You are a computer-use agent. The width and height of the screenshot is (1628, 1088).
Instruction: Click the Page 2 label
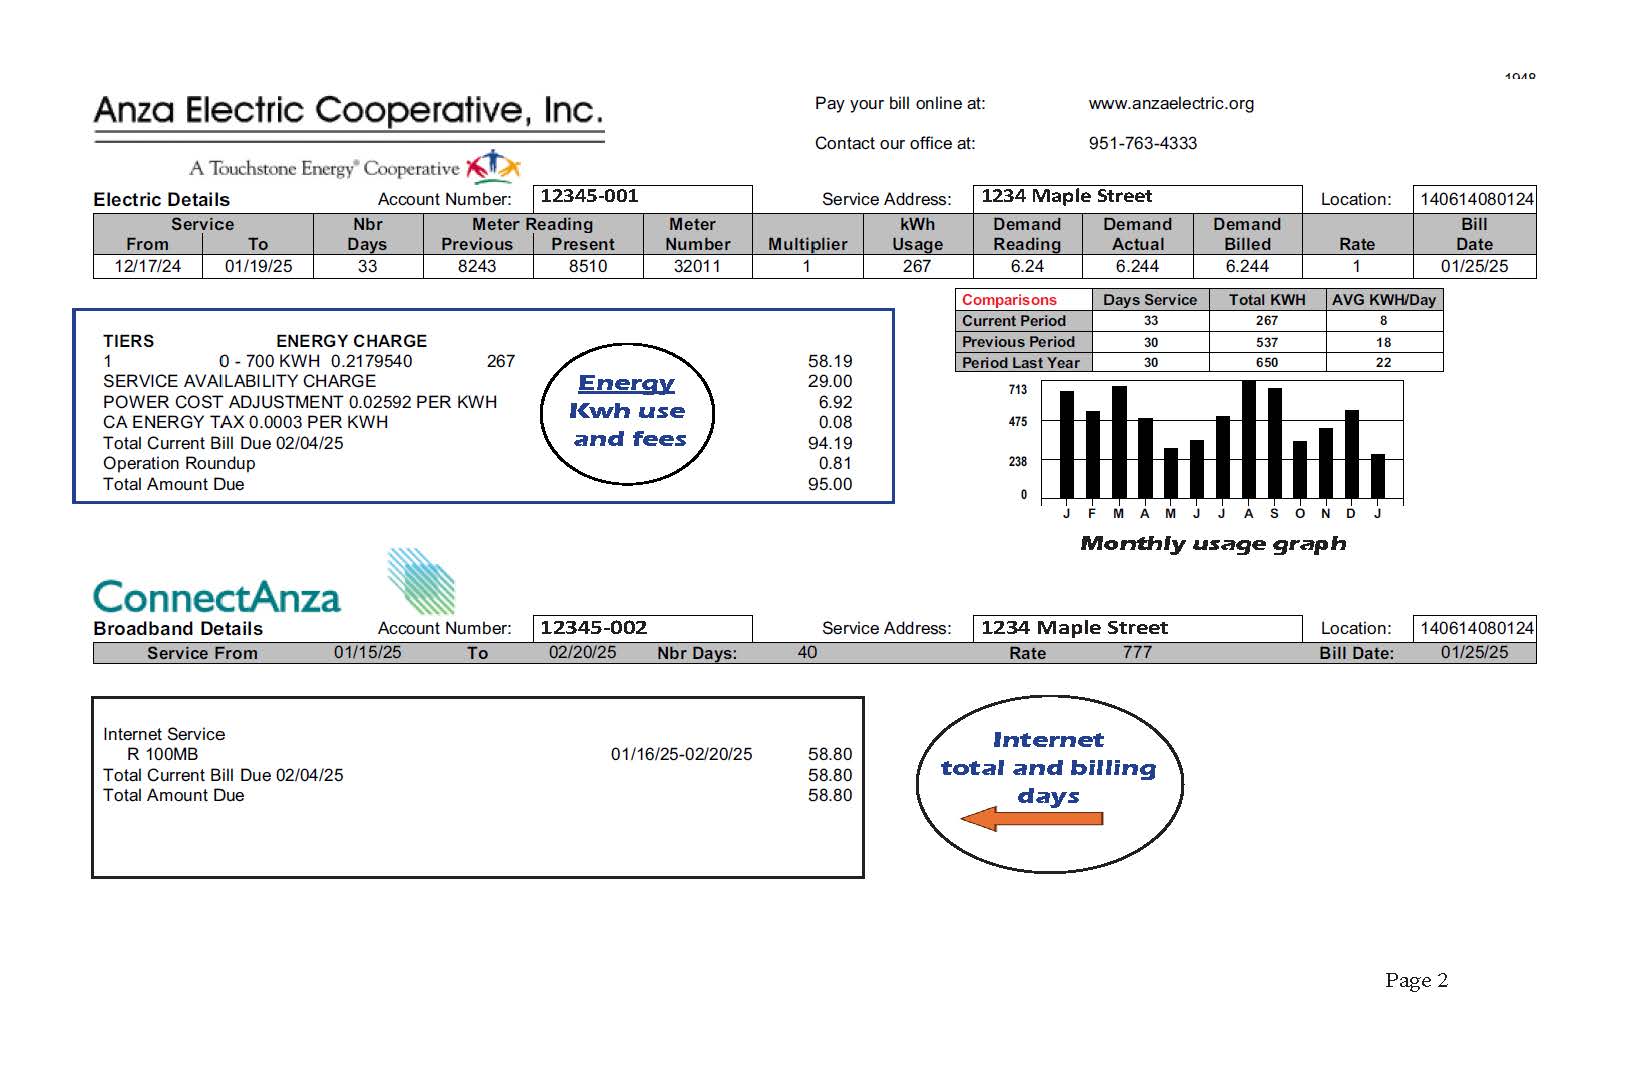[x=1417, y=981]
